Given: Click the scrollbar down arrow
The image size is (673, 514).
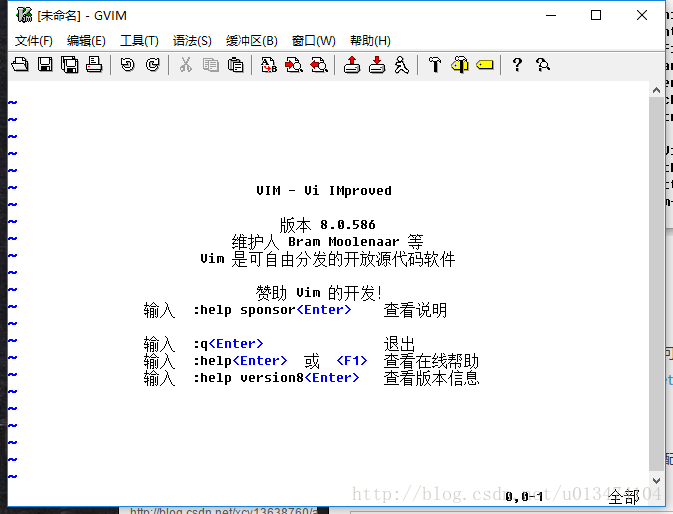Looking at the screenshot, I should [656, 481].
